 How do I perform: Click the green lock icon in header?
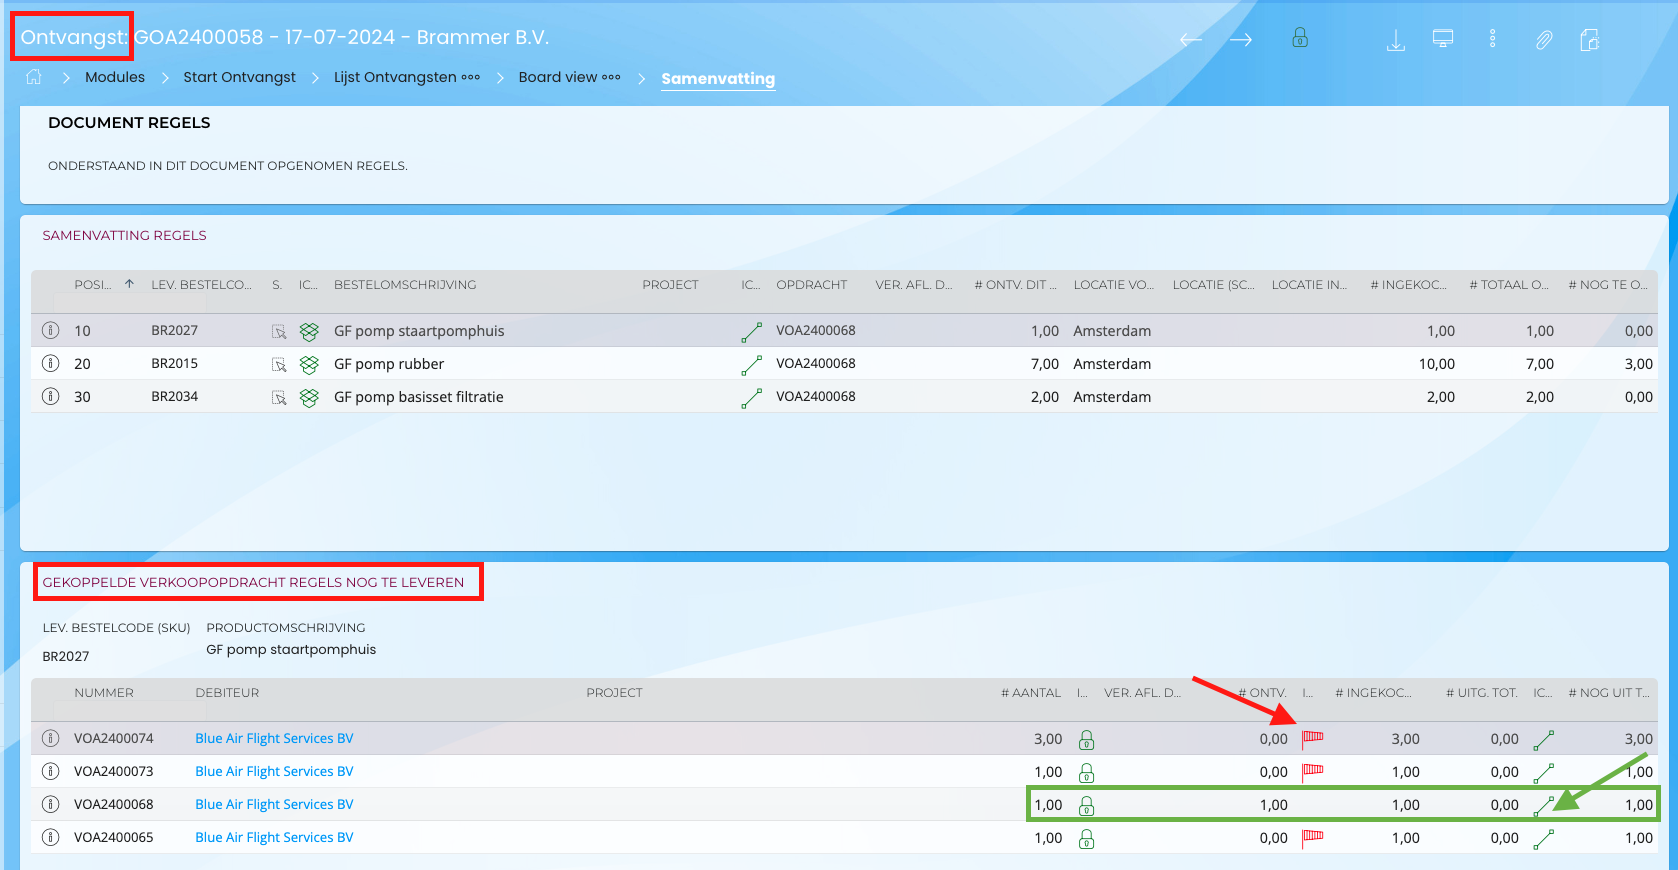tap(1300, 38)
